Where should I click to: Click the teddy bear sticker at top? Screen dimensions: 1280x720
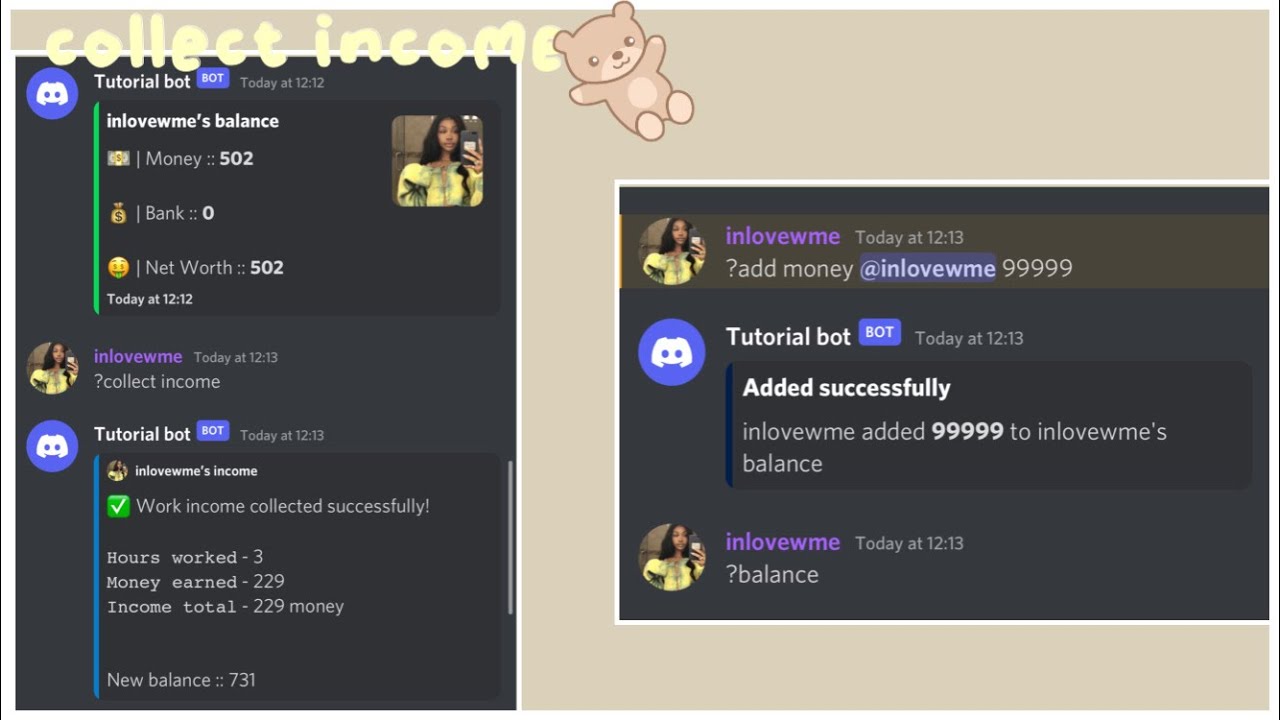tap(624, 69)
